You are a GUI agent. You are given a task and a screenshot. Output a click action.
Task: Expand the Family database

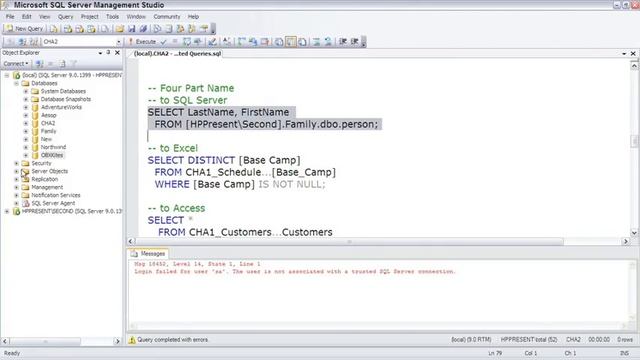26,131
